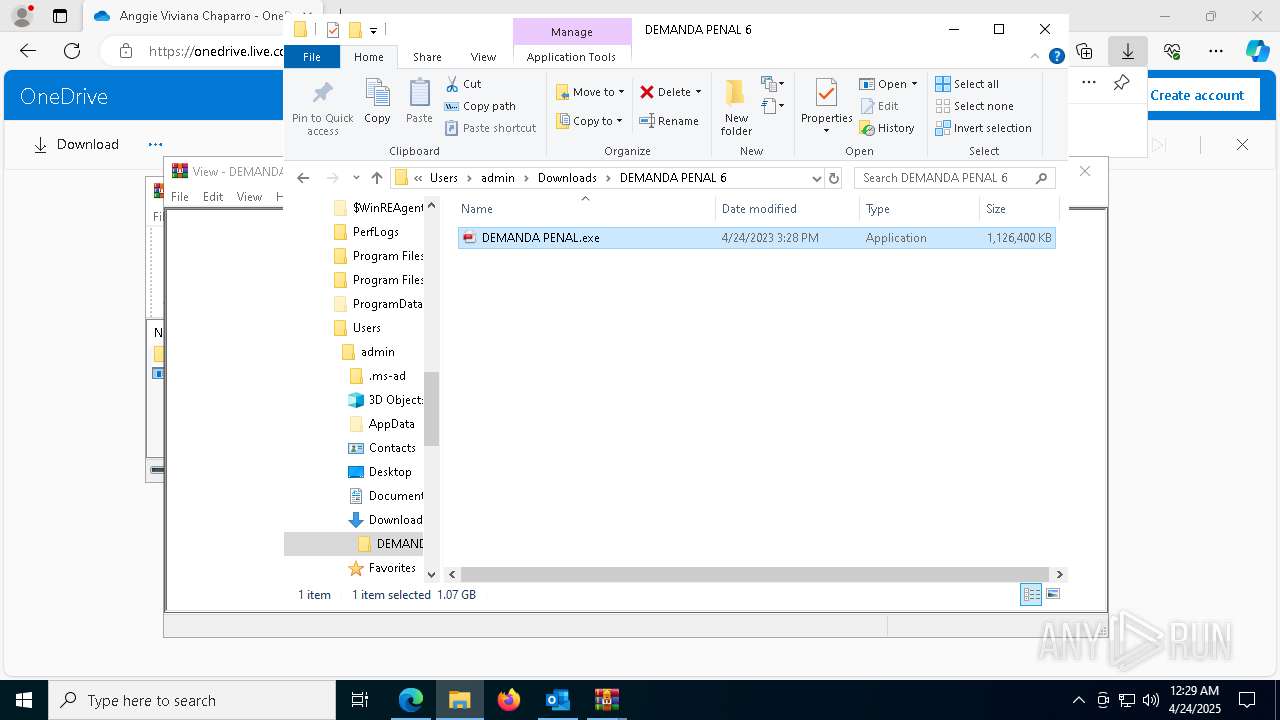Viewport: 1280px width, 720px height.
Task: Open Edit menu in WinRAR window
Action: (x=213, y=197)
